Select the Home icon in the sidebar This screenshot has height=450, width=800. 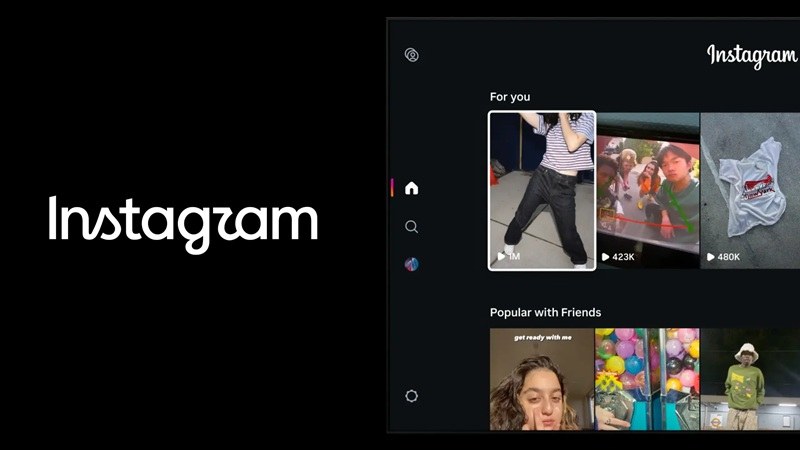tap(411, 188)
